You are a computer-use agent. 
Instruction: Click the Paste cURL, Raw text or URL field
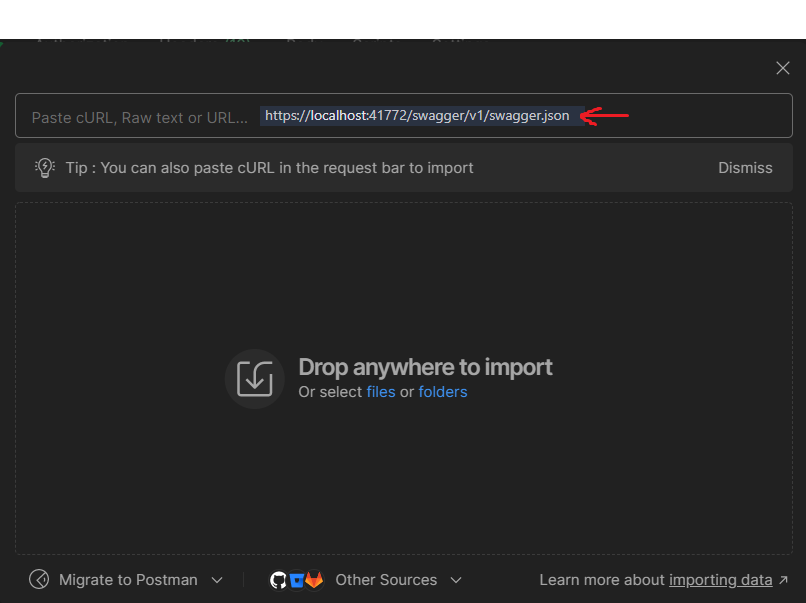(140, 117)
